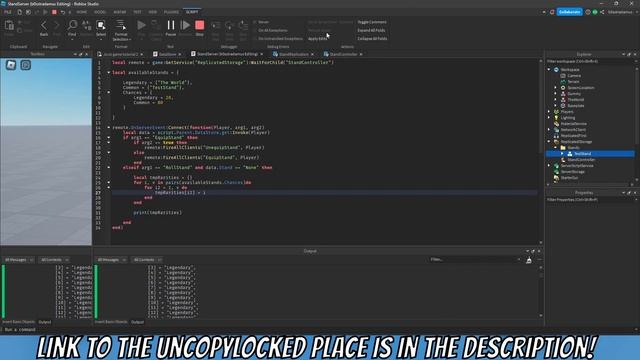Open the right Output panel All Messages dropdown
This screenshot has height=360, width=640.
coord(111,260)
